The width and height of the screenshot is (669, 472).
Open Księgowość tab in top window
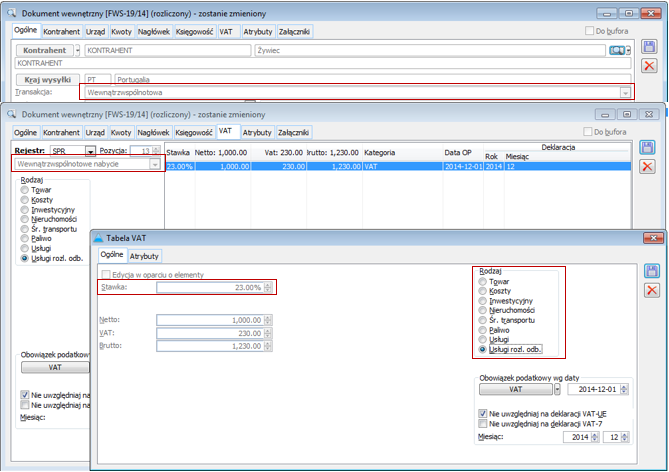coord(195,32)
